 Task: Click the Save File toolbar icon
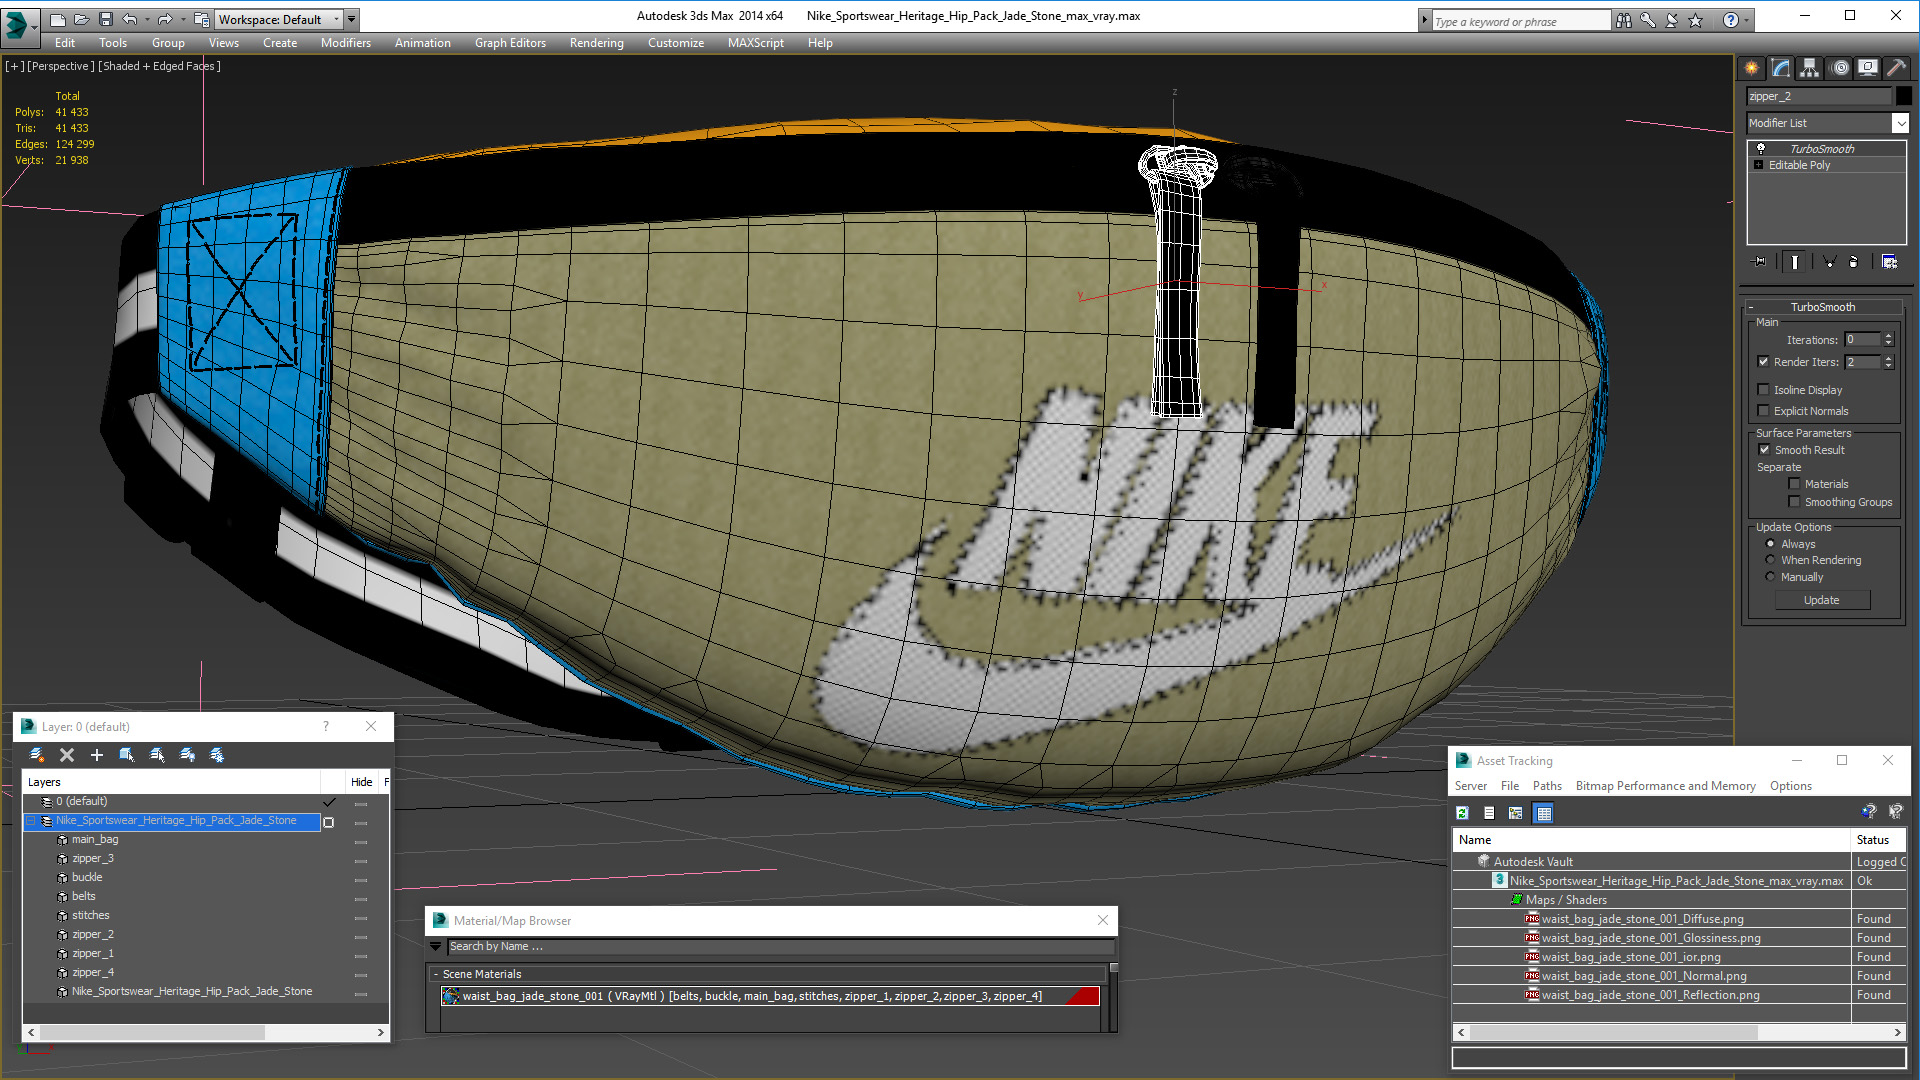coord(106,19)
